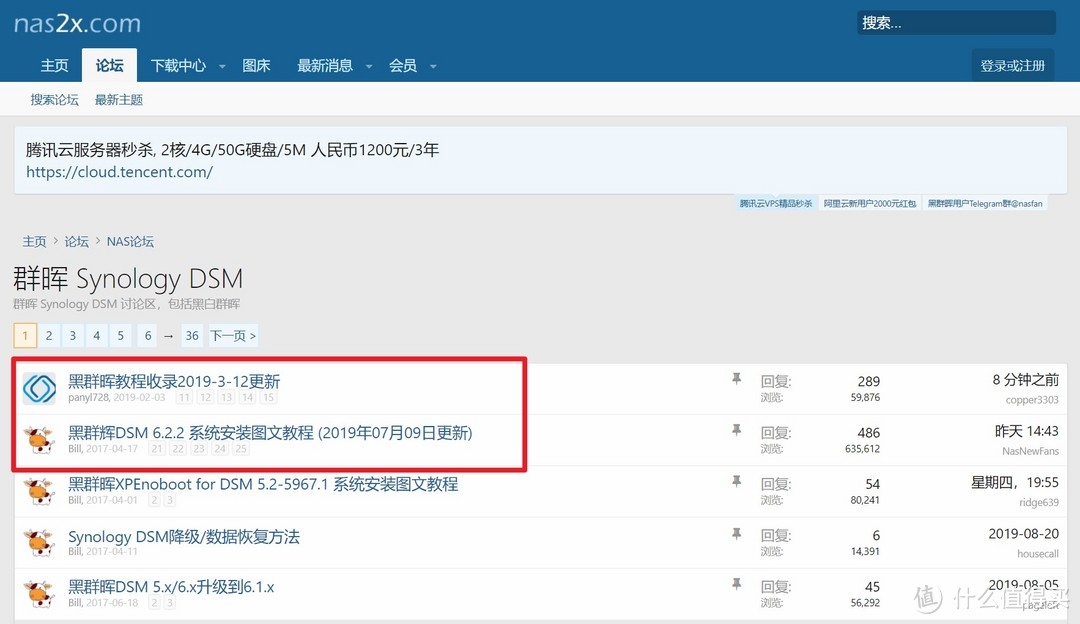
Task: Click avatar beside 黑群晖XPEnoboot for DSM 5.2-5967.1 thread
Action: tap(39, 491)
